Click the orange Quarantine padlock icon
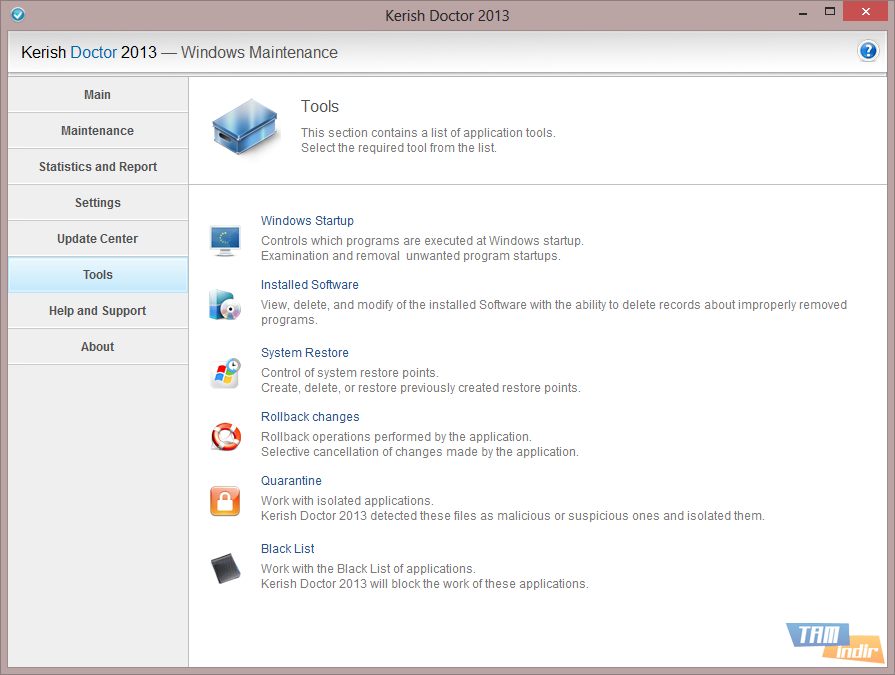Screen dimensions: 895x675 [x=225, y=500]
